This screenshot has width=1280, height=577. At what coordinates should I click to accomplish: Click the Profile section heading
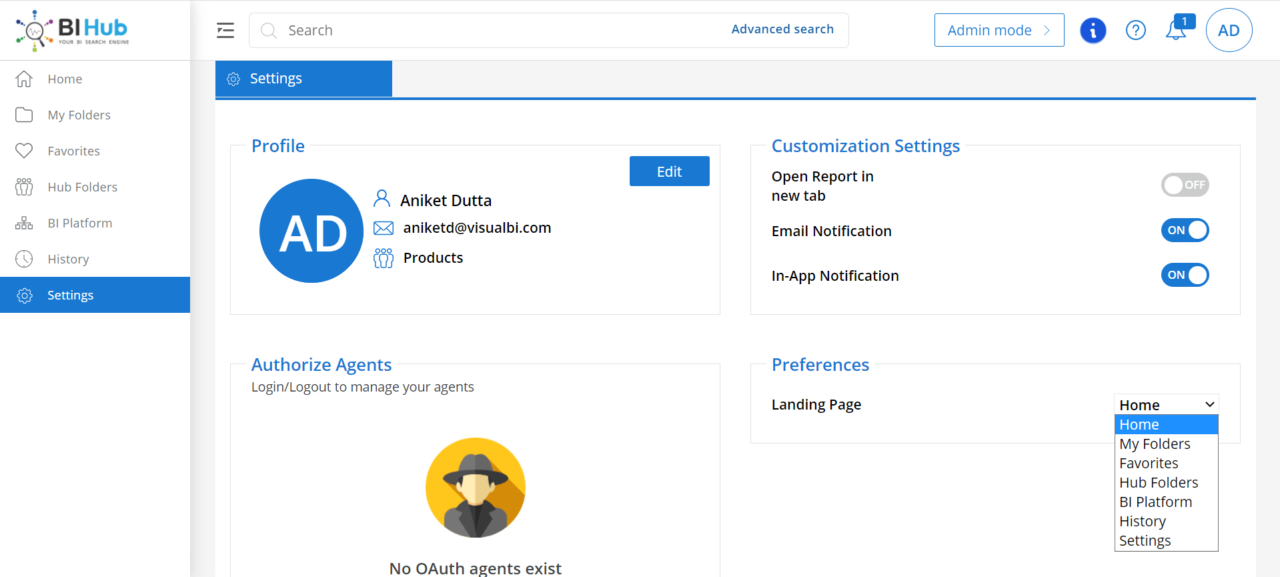pyautogui.click(x=278, y=146)
